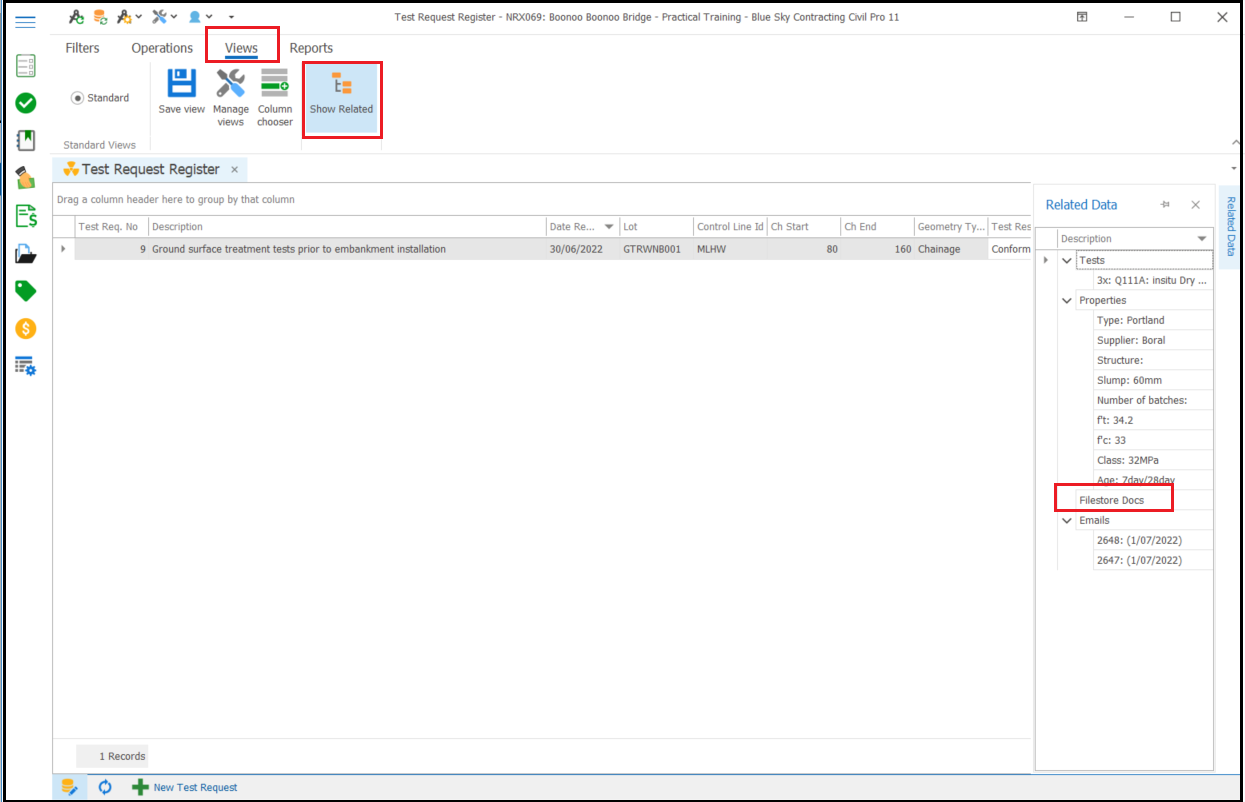Select the Standard view radio button
The image size is (1245, 802).
(x=77, y=98)
